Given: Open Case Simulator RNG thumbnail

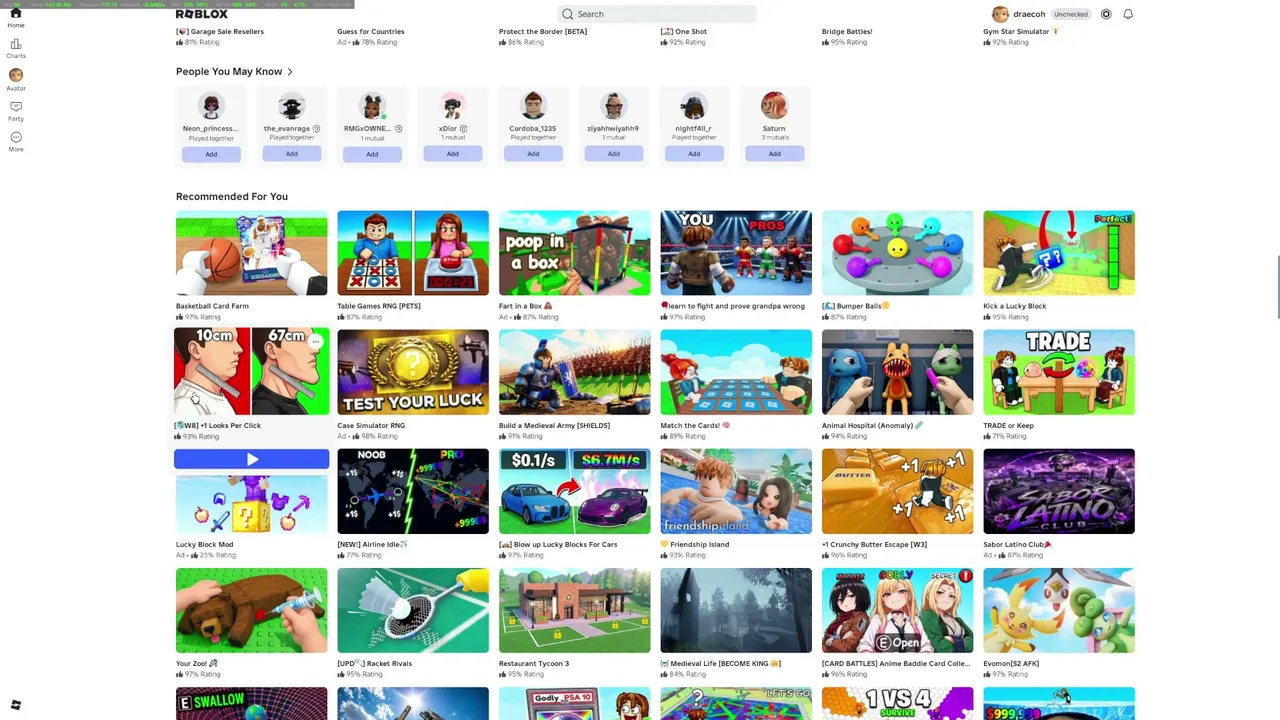Looking at the screenshot, I should [x=413, y=372].
